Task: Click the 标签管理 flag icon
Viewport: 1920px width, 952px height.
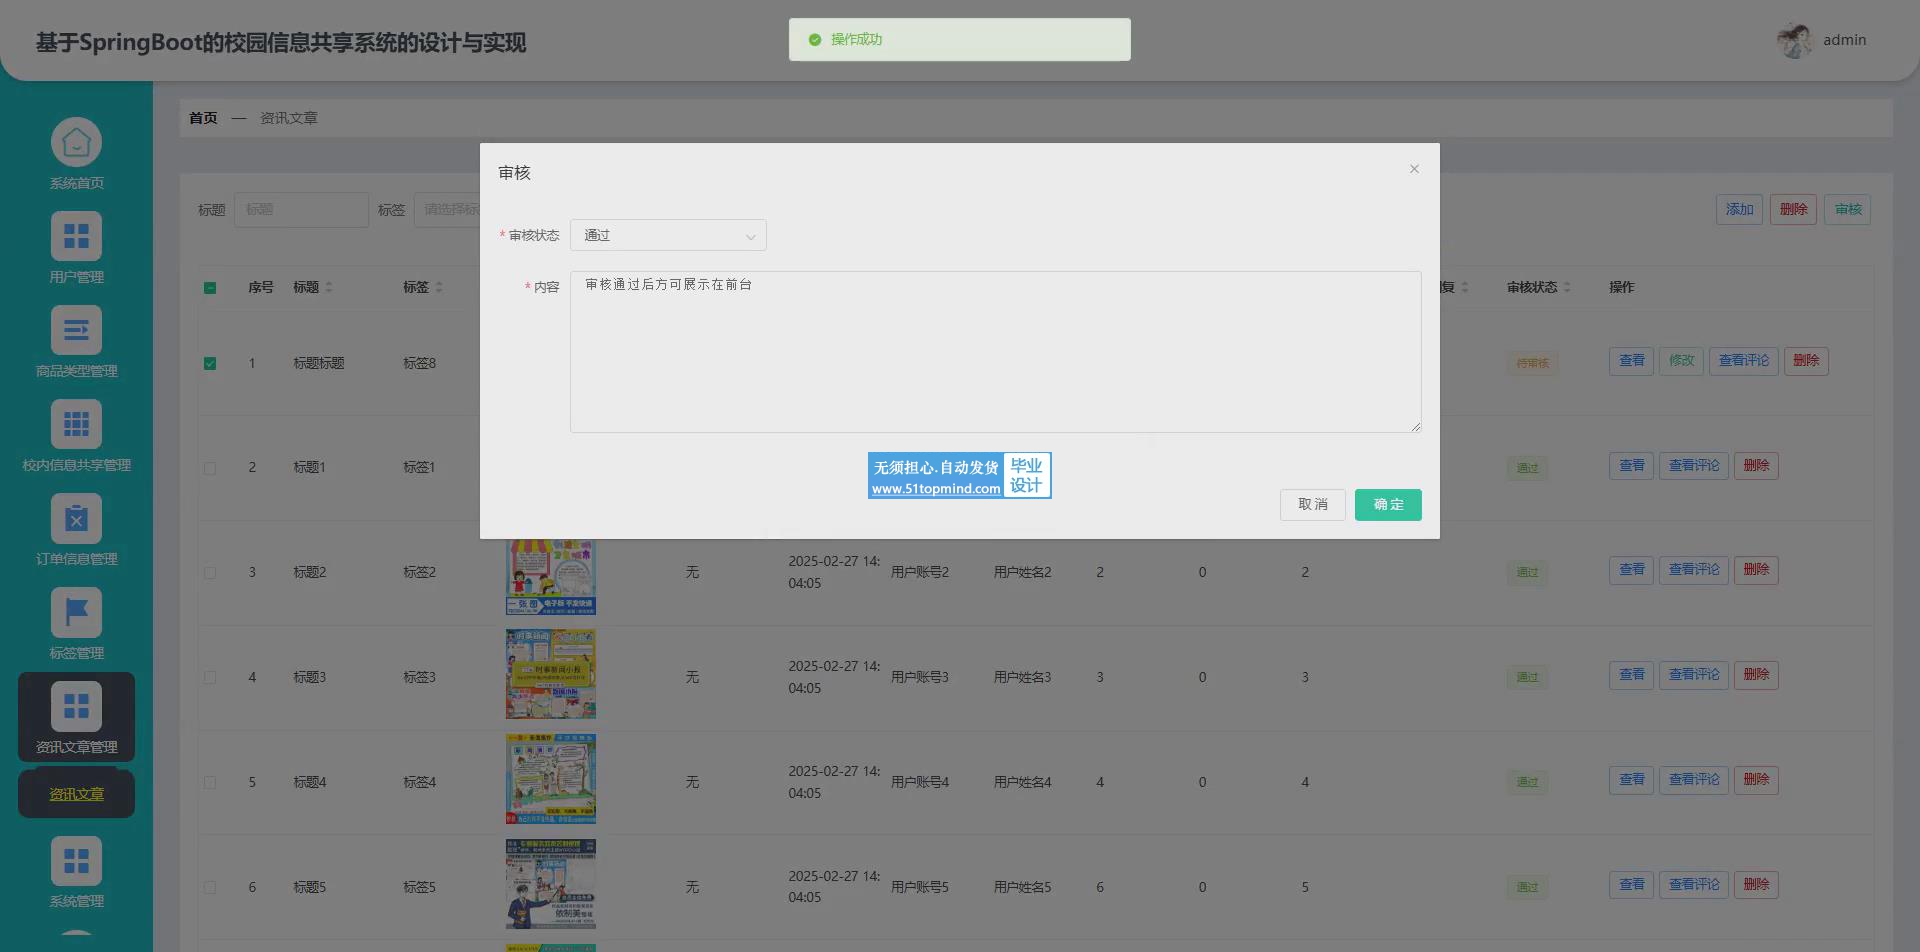Action: coord(76,613)
